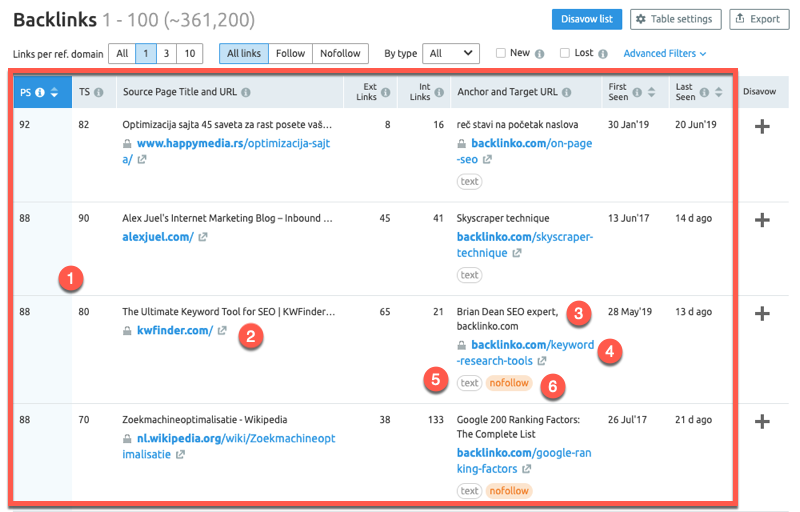Click the Export button

point(759,19)
